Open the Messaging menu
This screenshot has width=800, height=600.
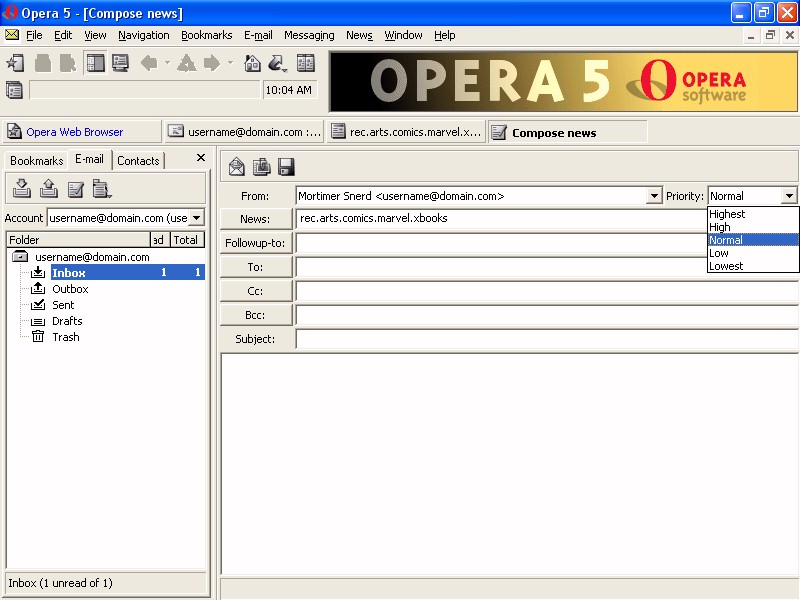tap(309, 35)
